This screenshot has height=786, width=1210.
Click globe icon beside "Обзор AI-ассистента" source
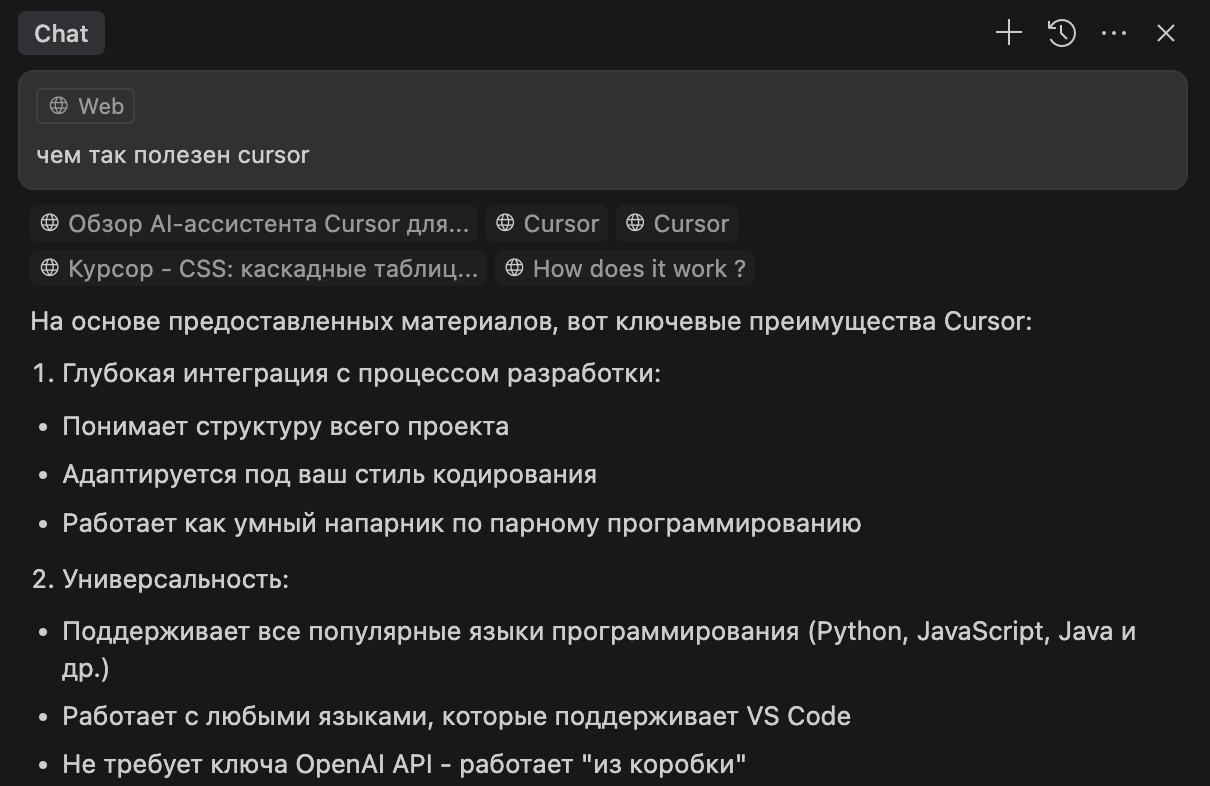49,223
